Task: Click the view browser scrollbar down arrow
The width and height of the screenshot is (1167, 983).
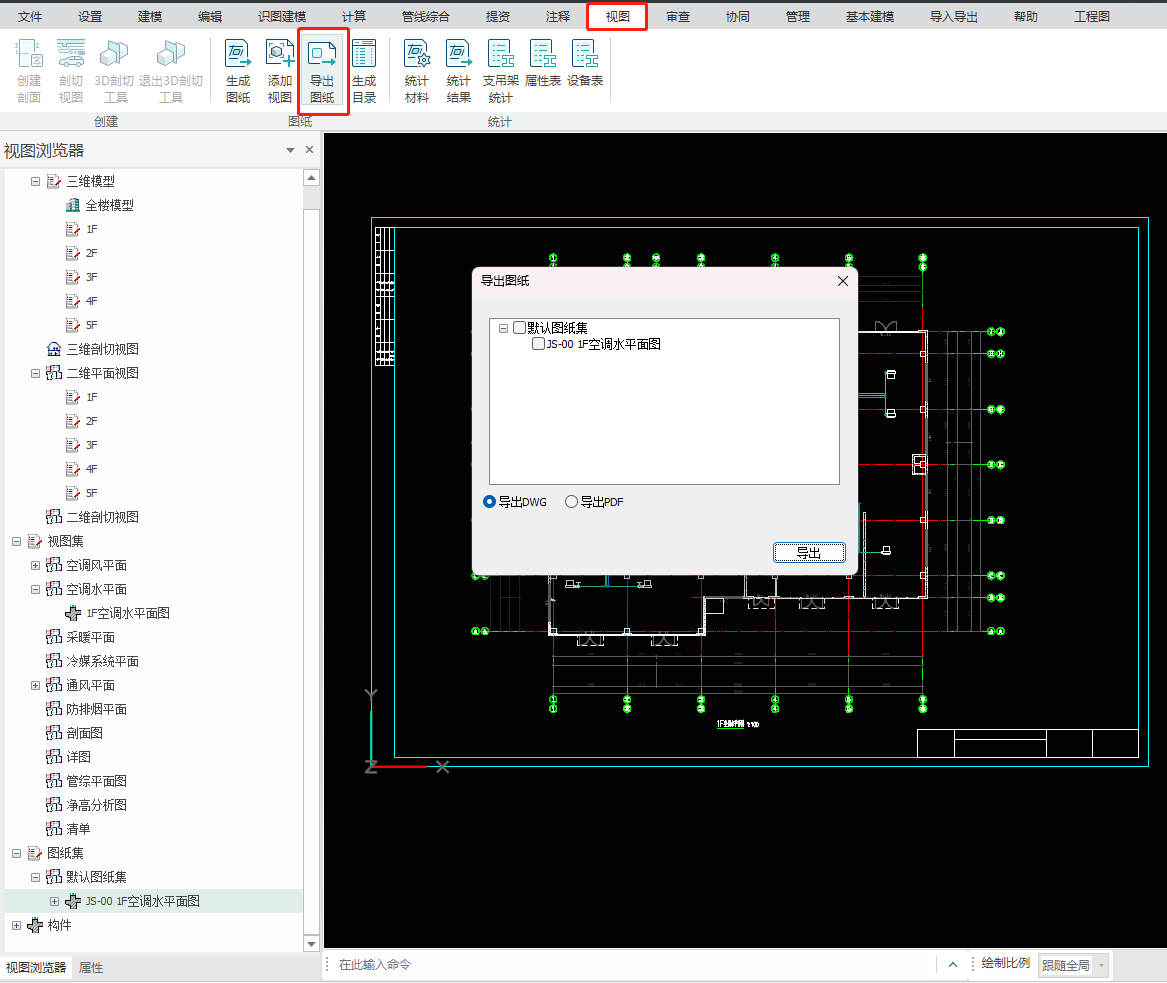Action: (312, 943)
